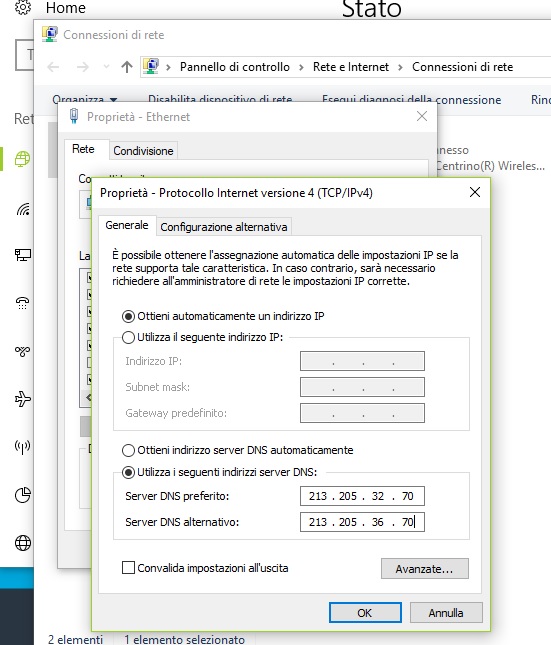Screen dimensions: 551x645
Task: Open the Settings gear icon beside Home
Action: tap(23, 7)
